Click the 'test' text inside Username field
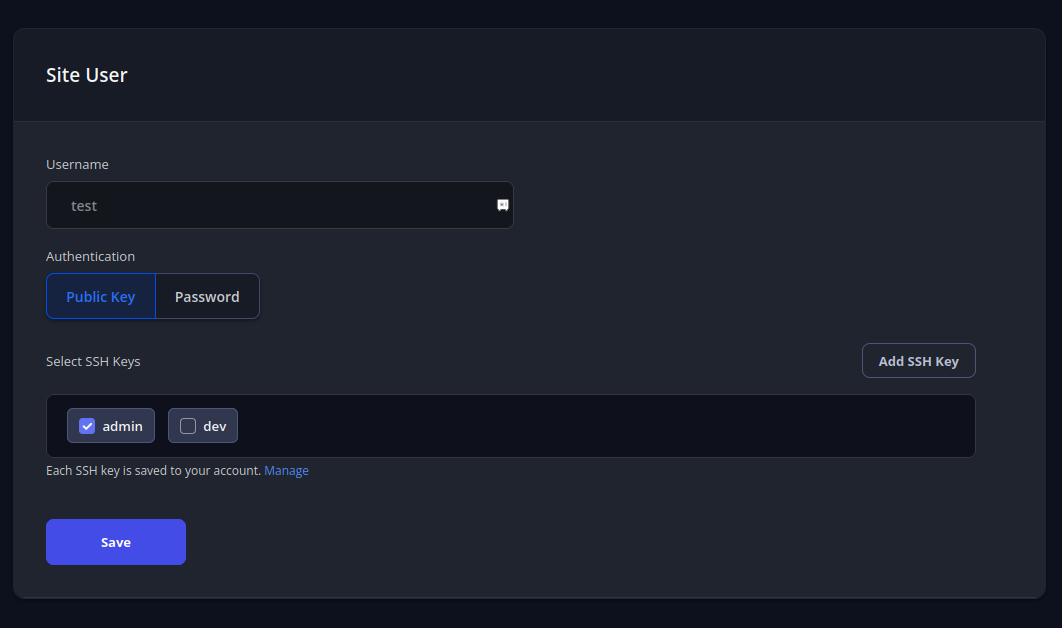Viewport: 1062px width, 628px height. click(84, 206)
